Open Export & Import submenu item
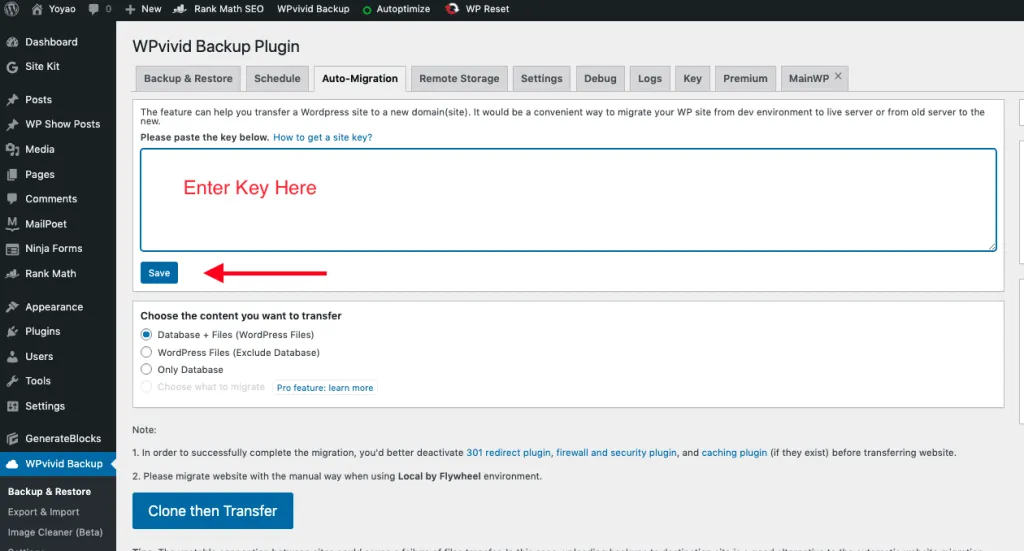The height and width of the screenshot is (551, 1024). [43, 512]
